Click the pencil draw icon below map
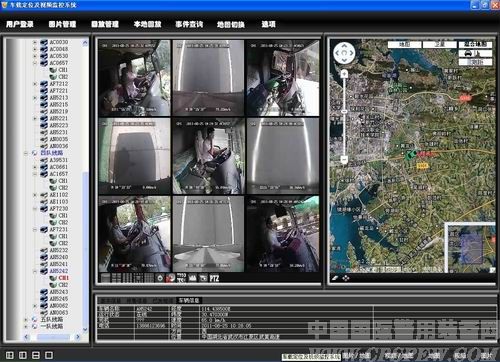 tap(335, 278)
